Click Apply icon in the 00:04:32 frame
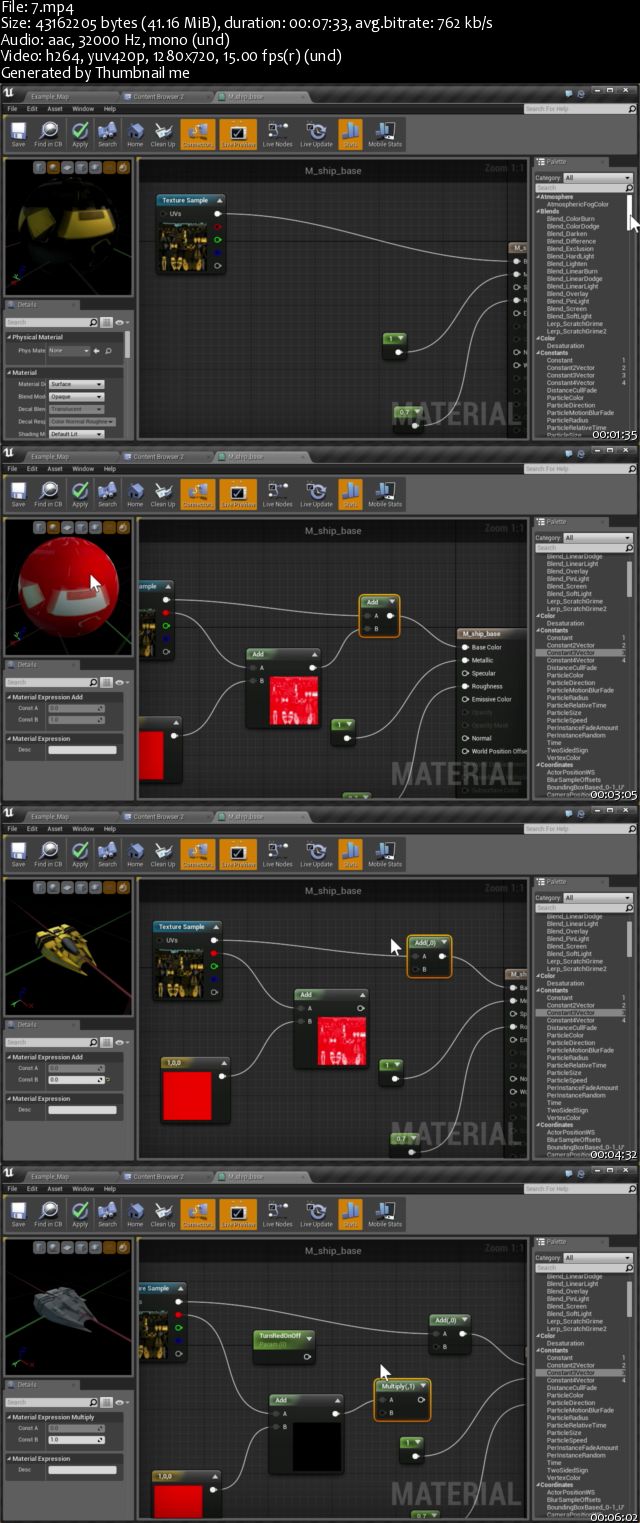Image resolution: width=640 pixels, height=1523 pixels. coord(80,853)
